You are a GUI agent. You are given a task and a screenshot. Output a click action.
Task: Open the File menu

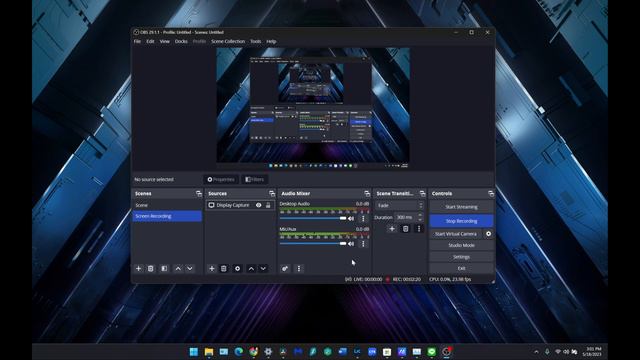pyautogui.click(x=137, y=41)
